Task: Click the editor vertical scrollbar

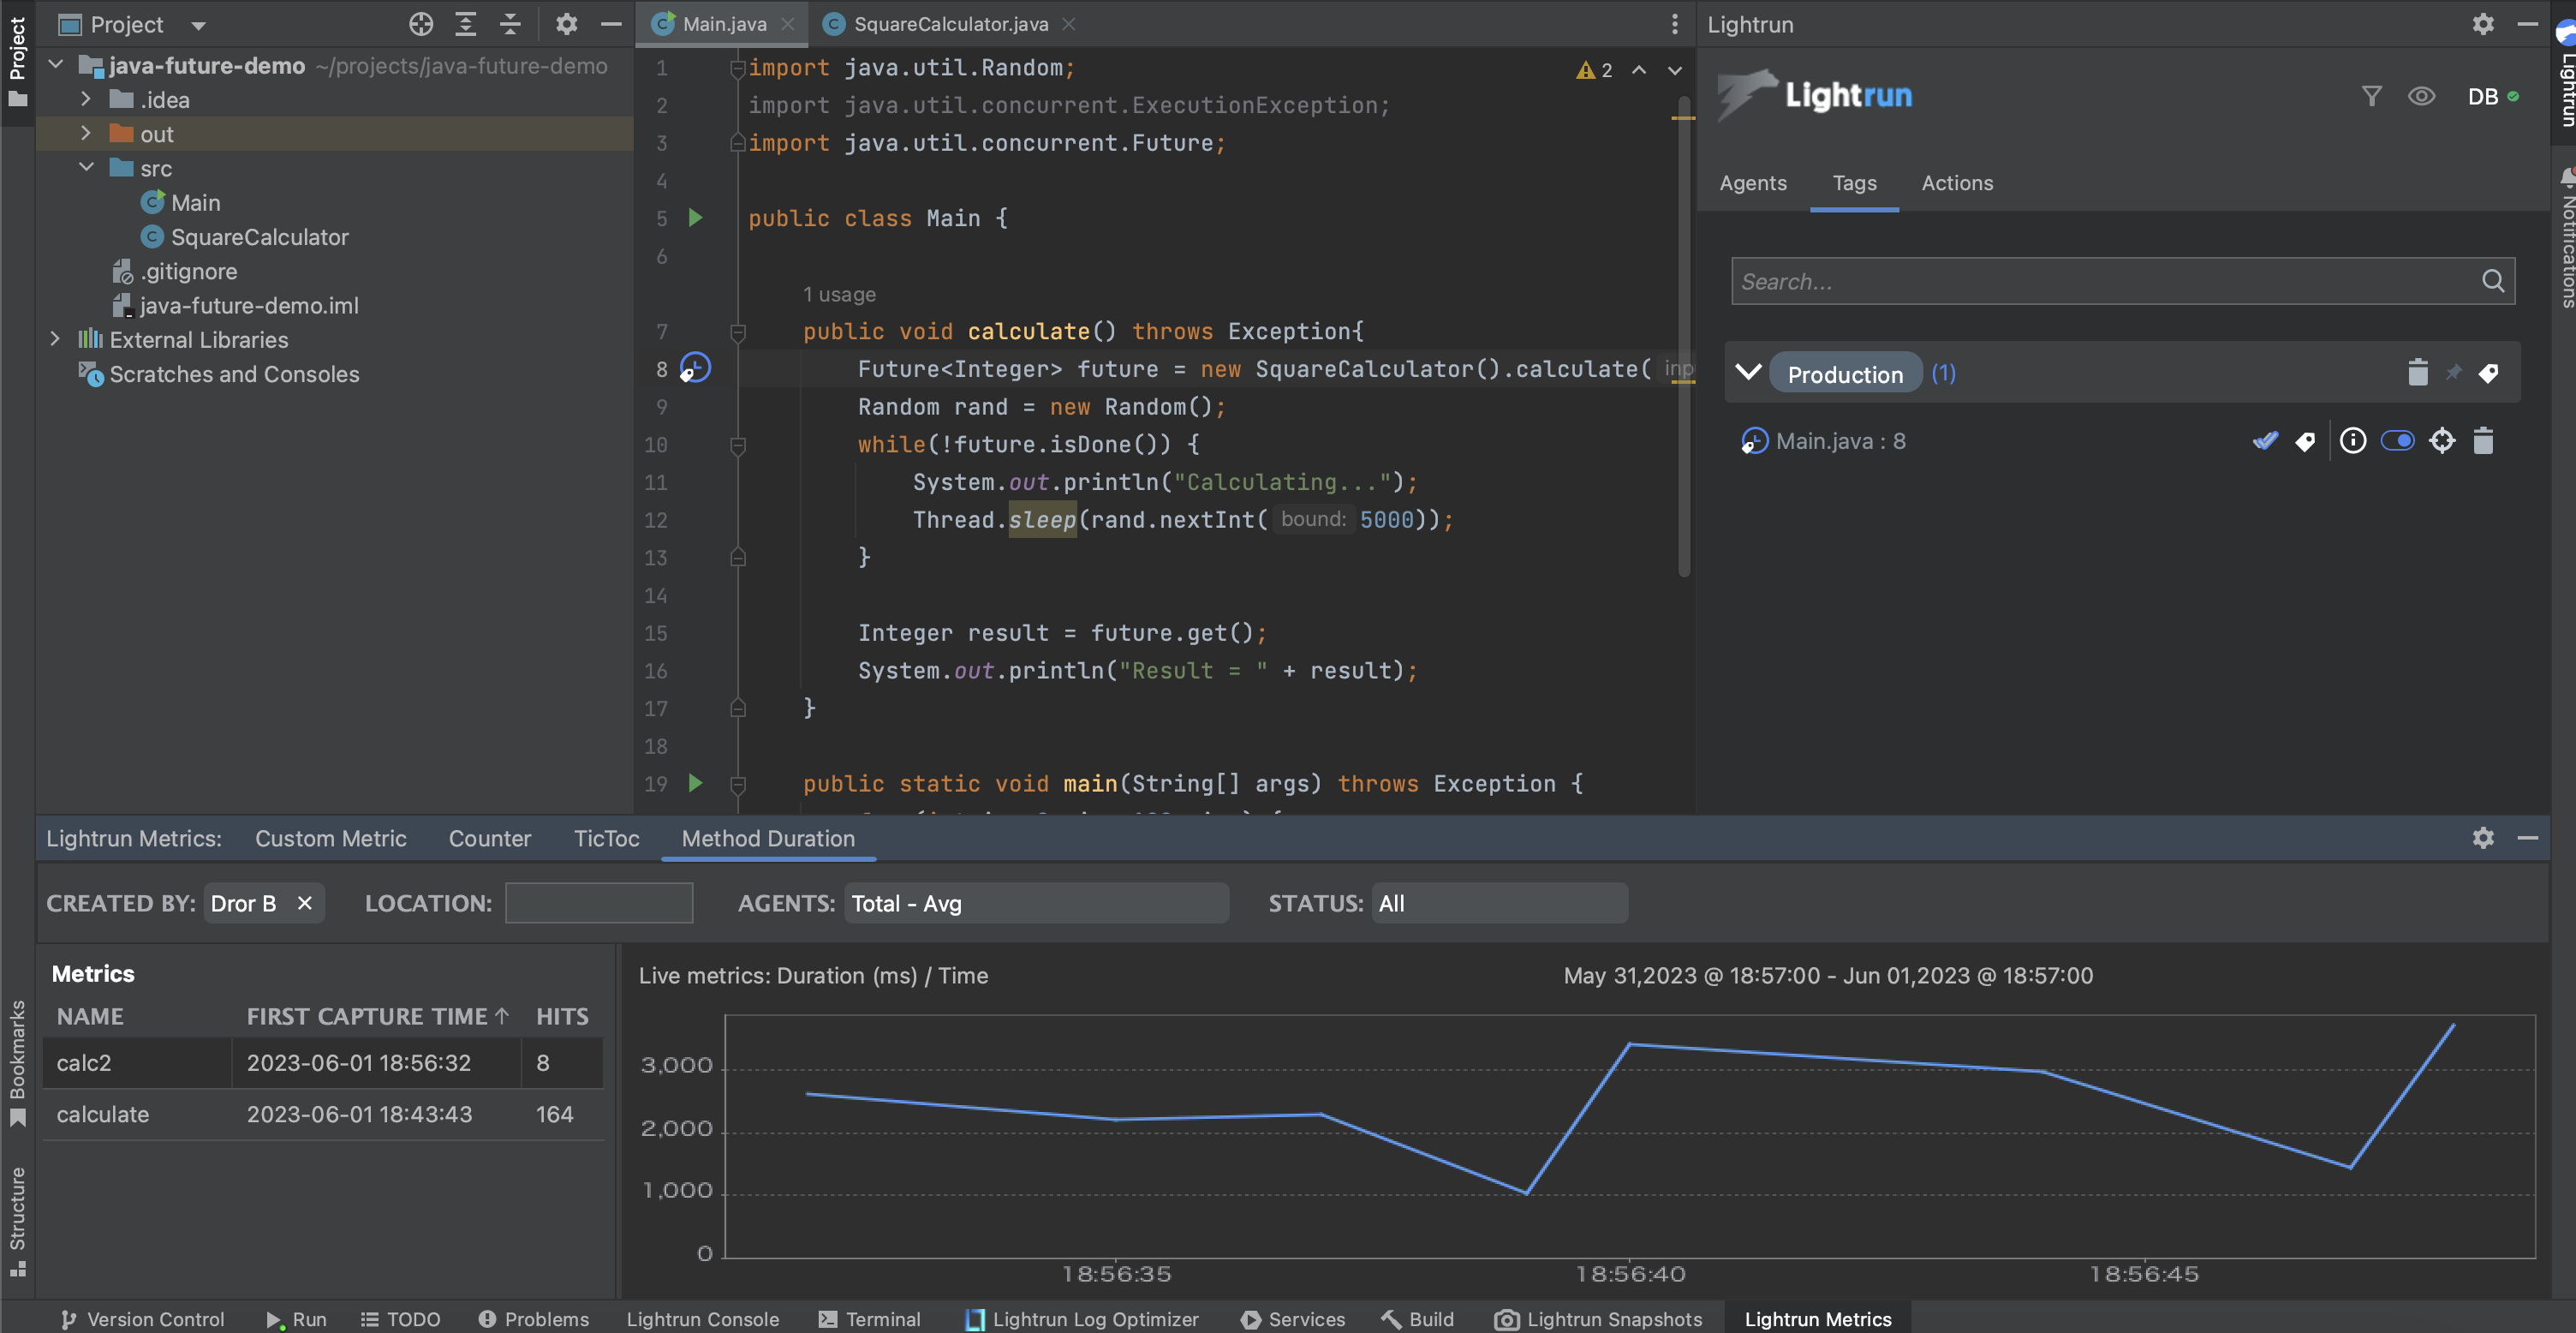Action: point(1684,335)
